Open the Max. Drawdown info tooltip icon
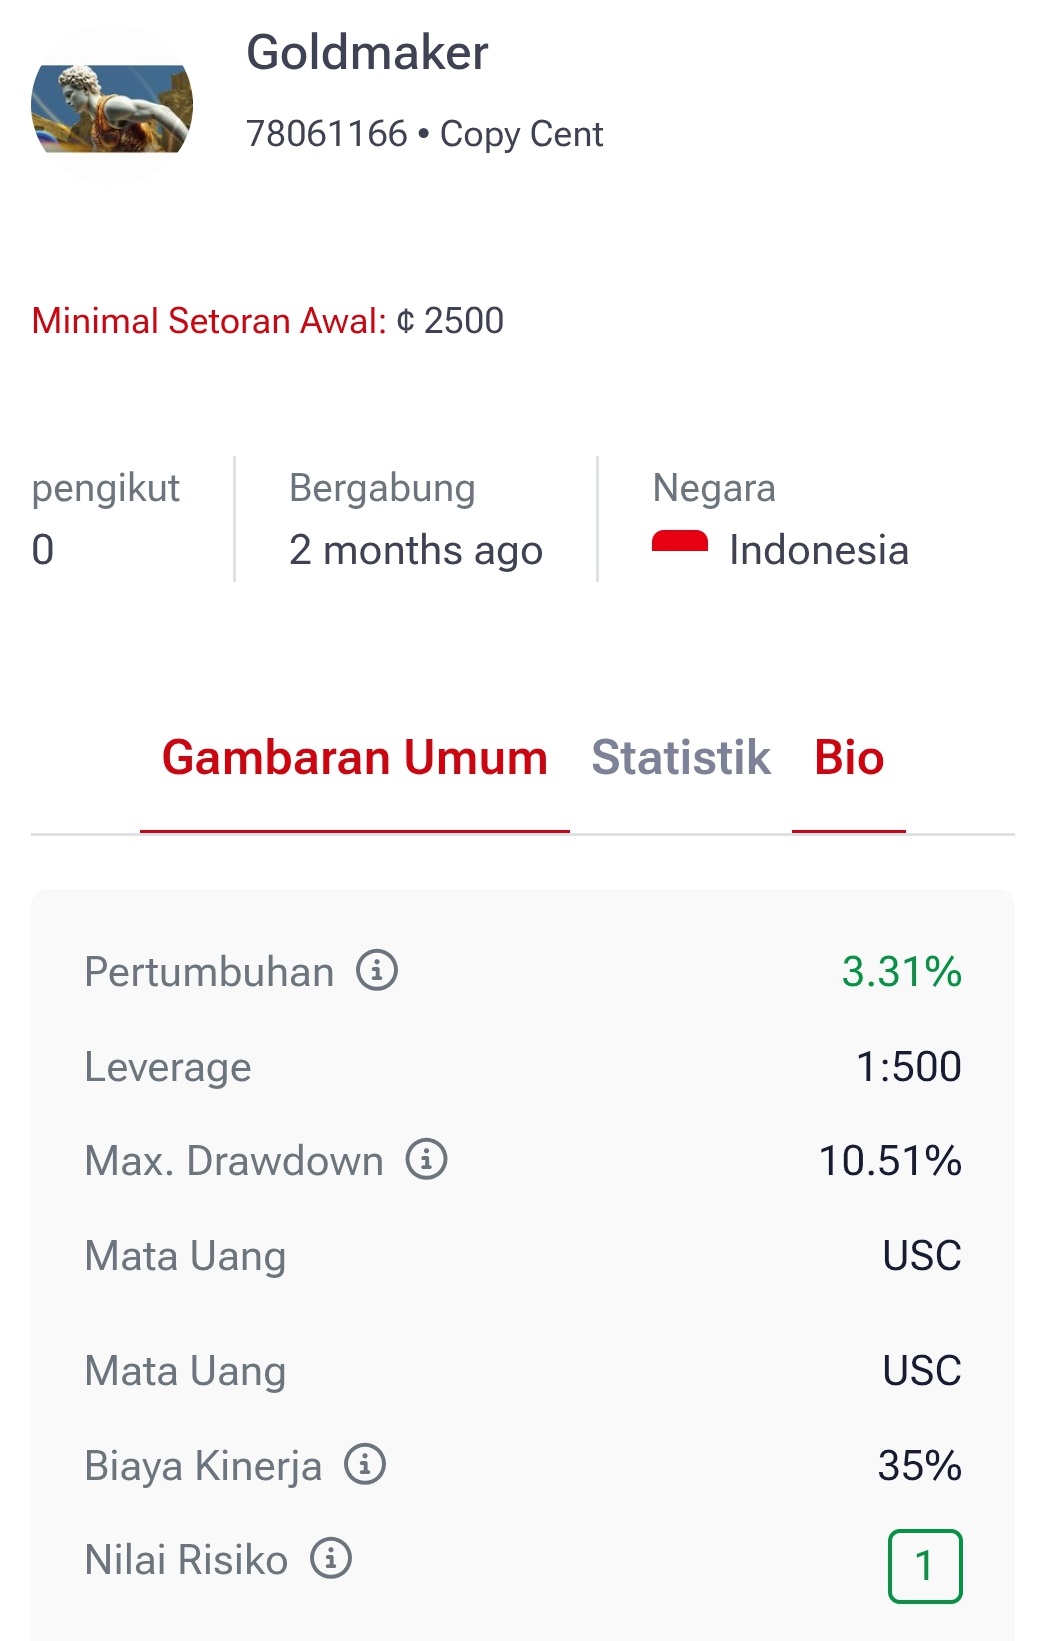 (x=426, y=1159)
